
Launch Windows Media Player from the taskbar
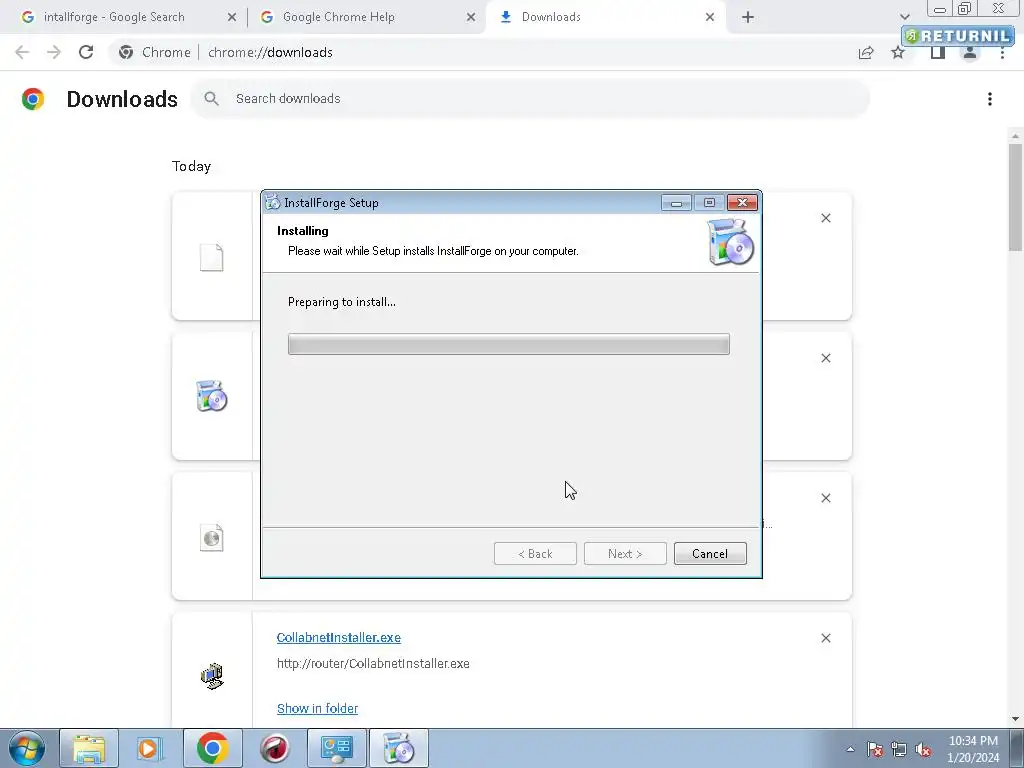click(149, 748)
